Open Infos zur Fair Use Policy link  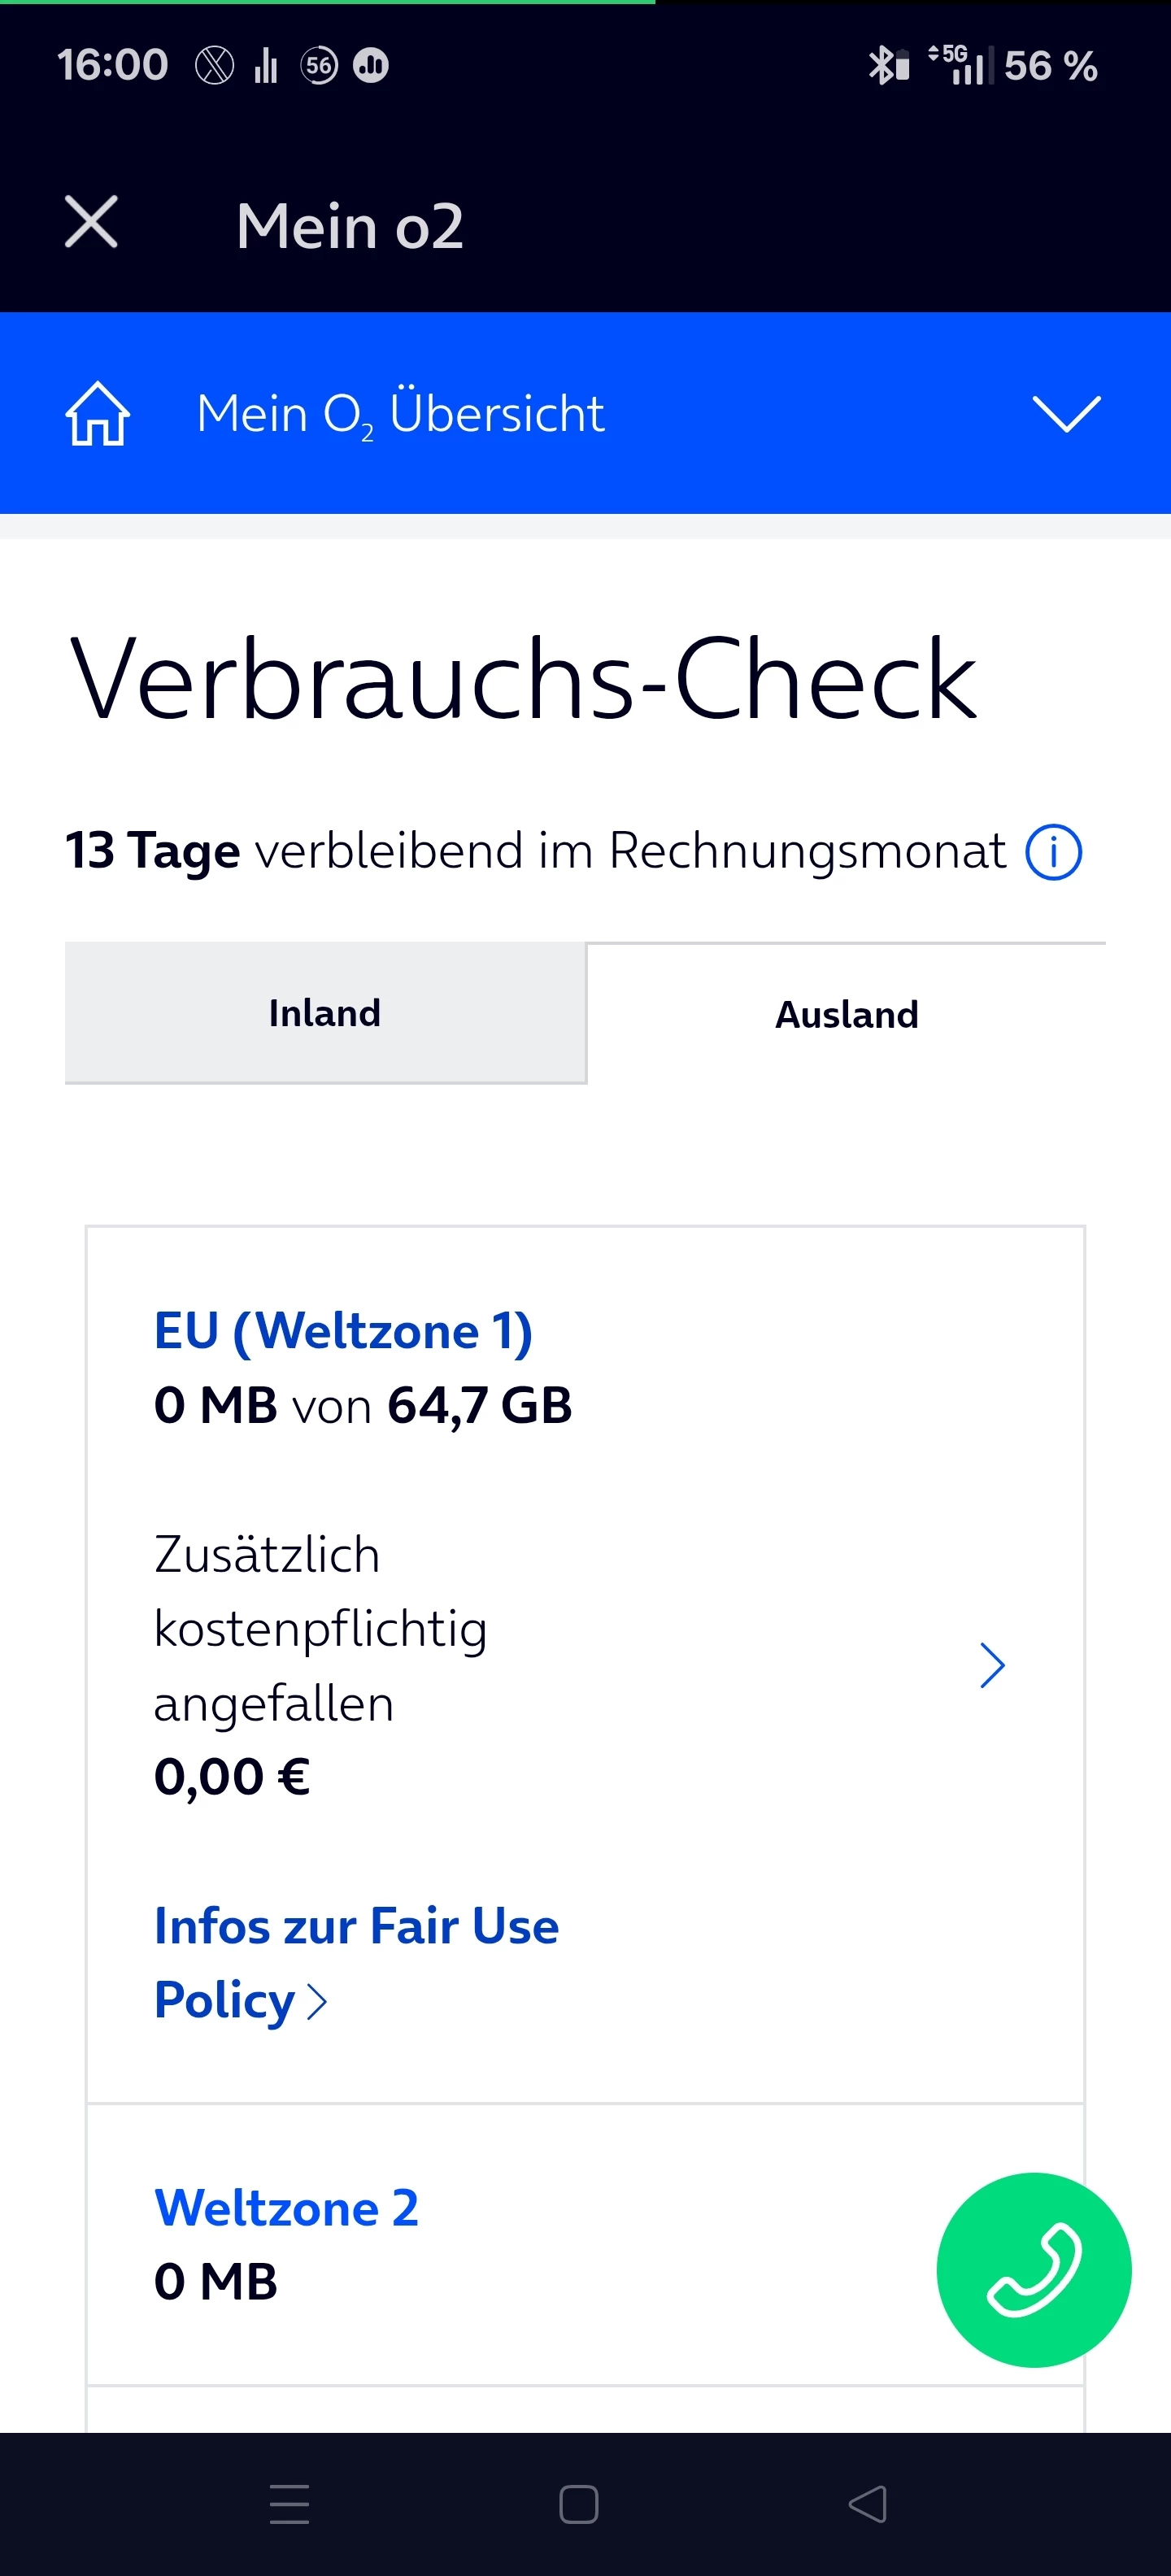point(355,1962)
